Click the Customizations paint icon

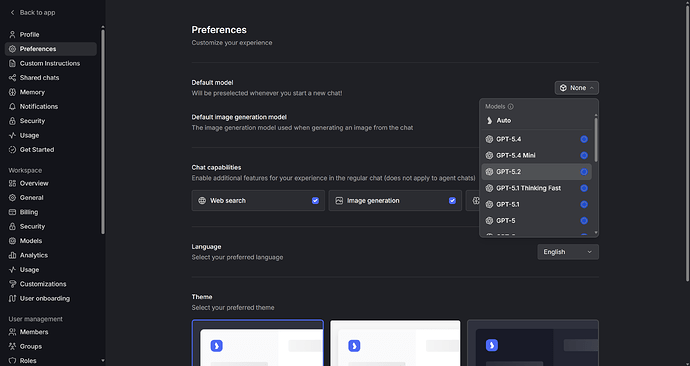[12, 284]
